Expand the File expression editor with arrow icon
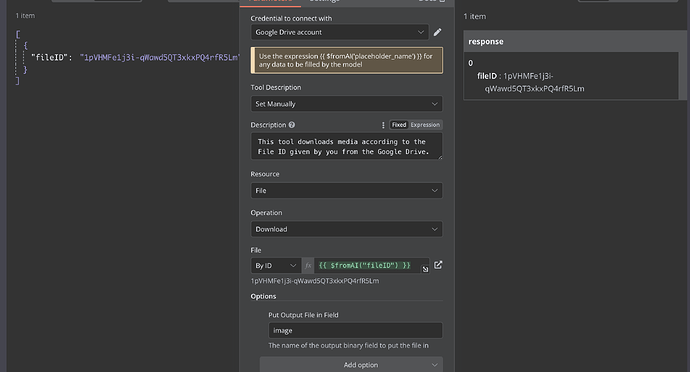The image size is (690, 372). click(x=425, y=269)
